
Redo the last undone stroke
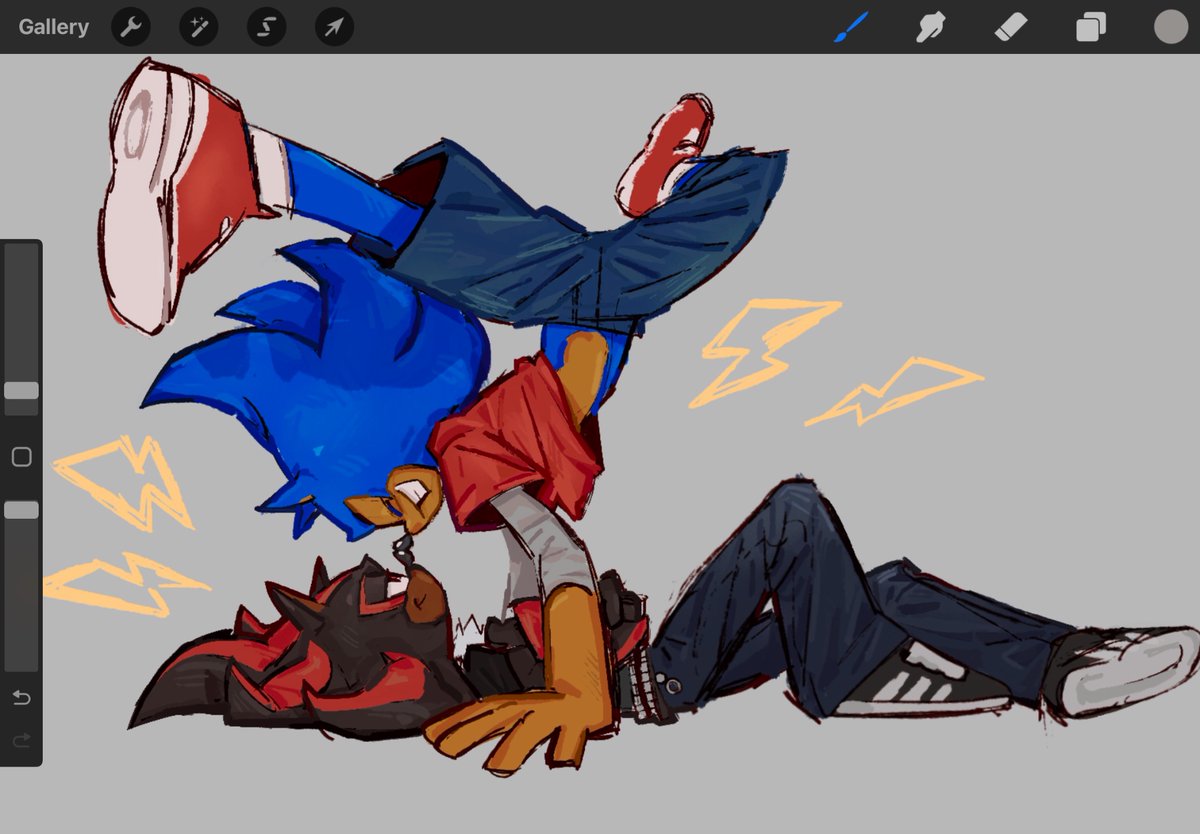(x=21, y=741)
